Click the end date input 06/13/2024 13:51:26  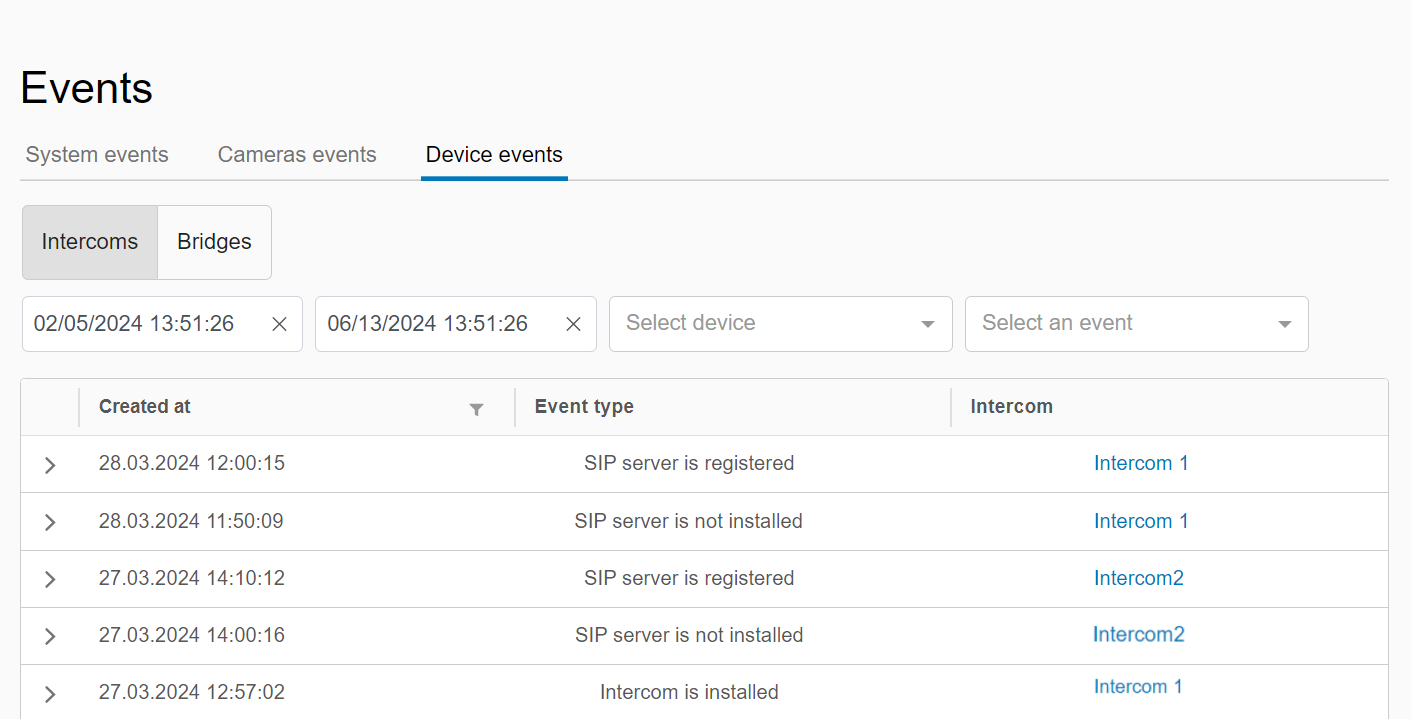click(x=428, y=324)
